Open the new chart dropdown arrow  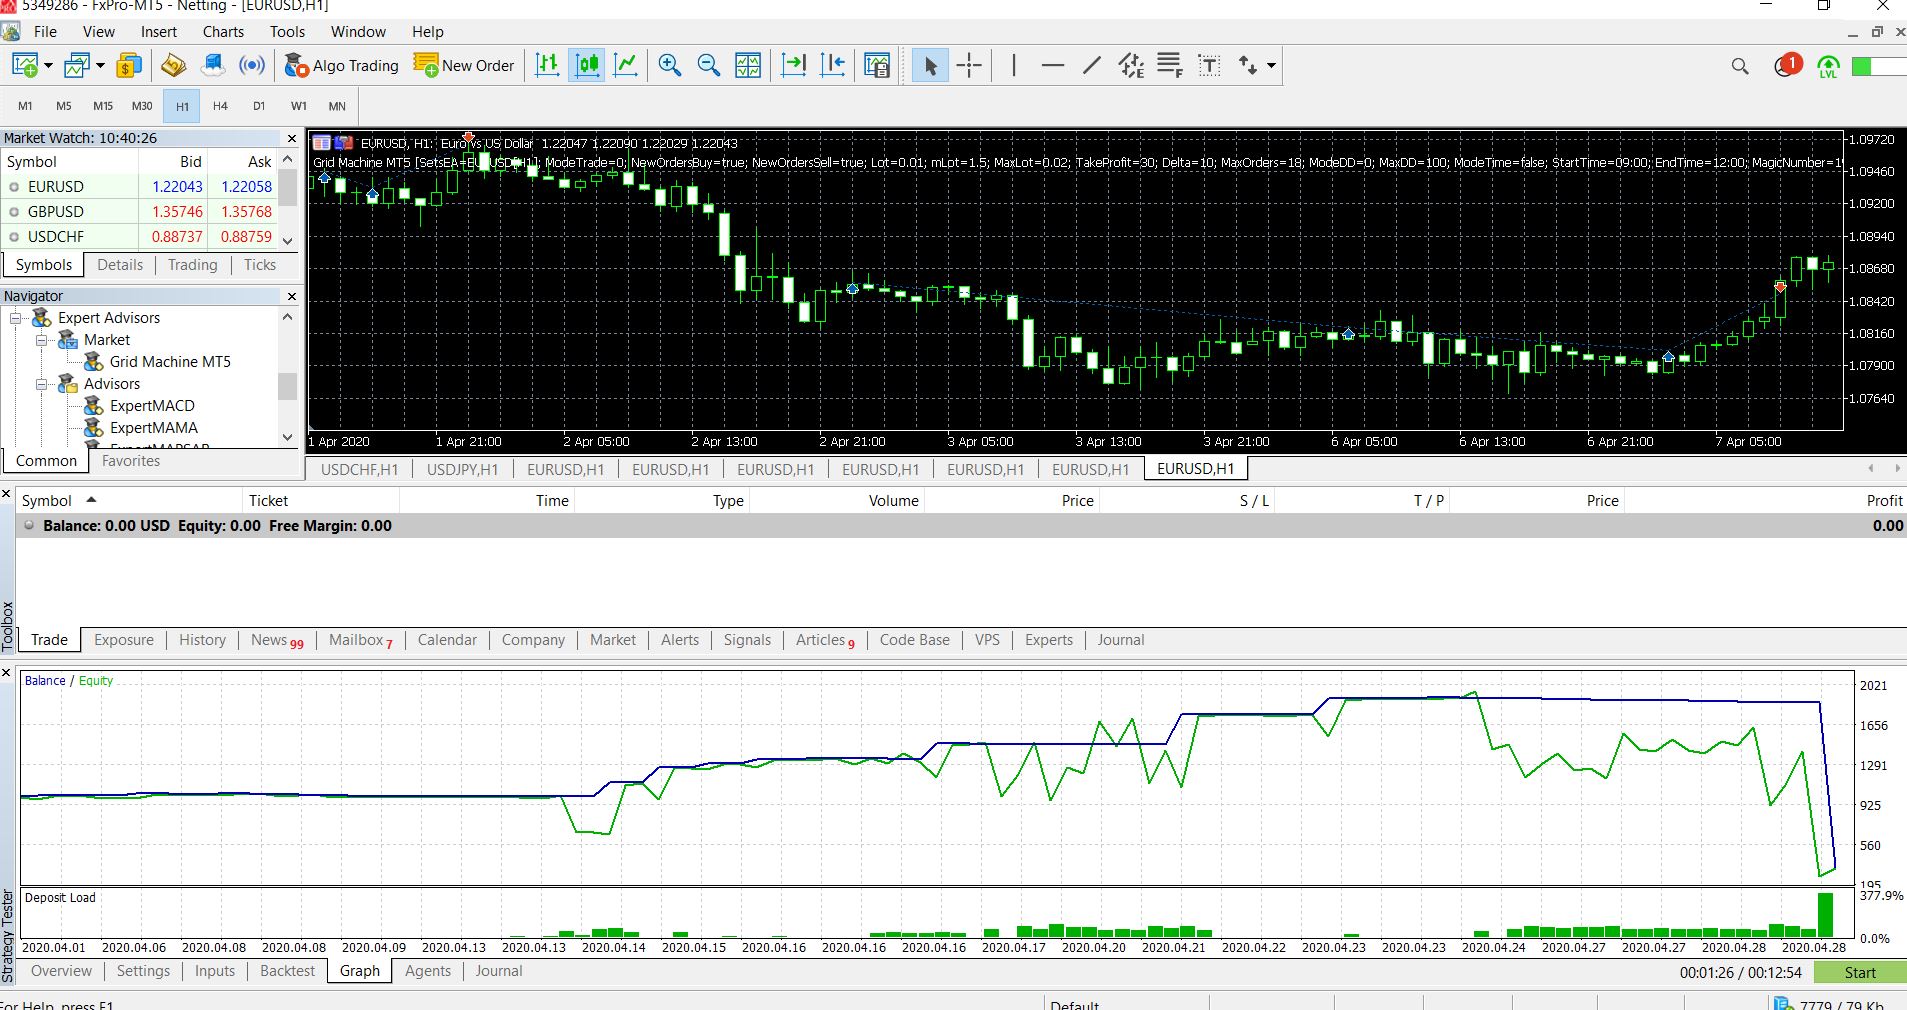[48, 66]
